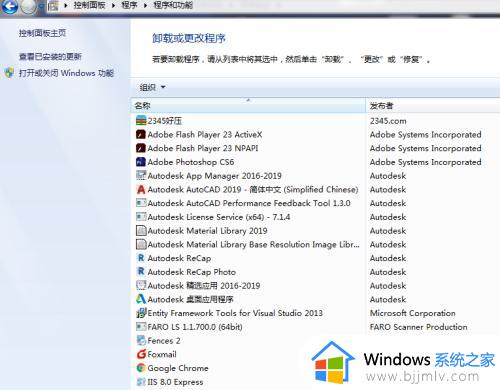Click Autodesk 精选应用 2016-2019 icon
Screen dimensions: 500x390
[141, 285]
